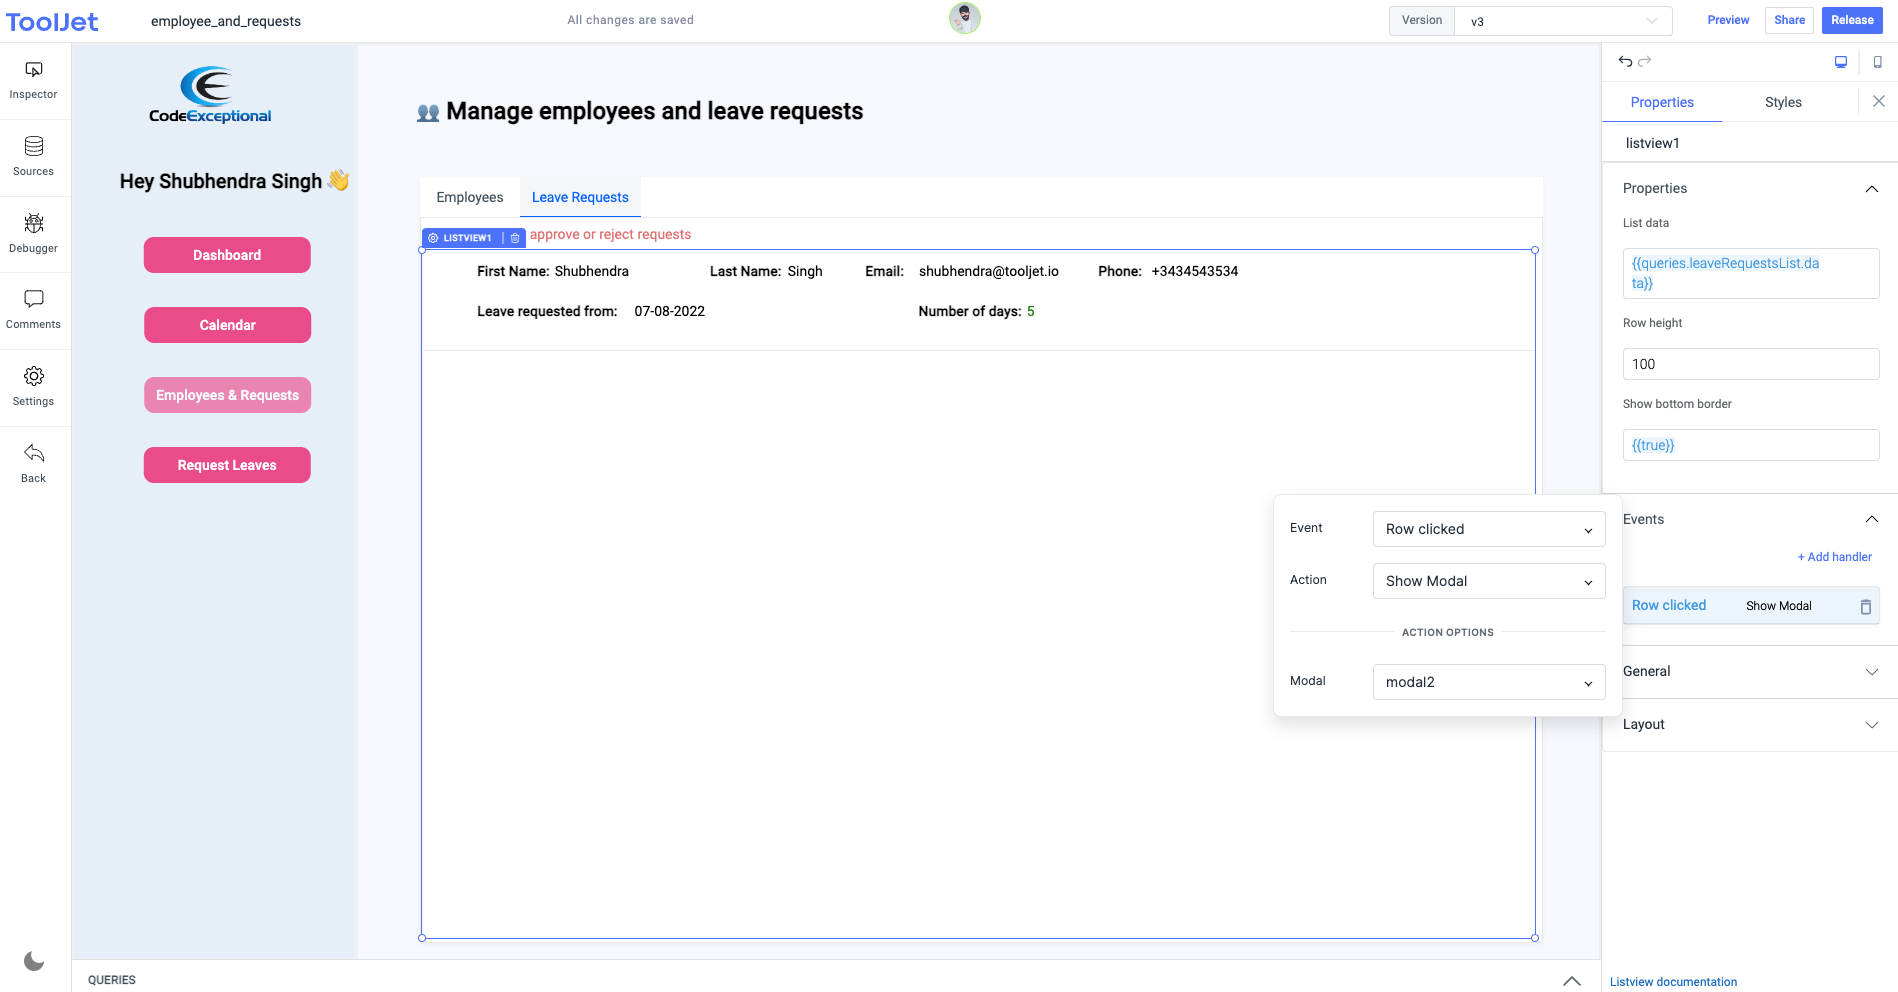1898x992 pixels.
Task: Click the undo arrow above Properties
Action: pyautogui.click(x=1623, y=61)
